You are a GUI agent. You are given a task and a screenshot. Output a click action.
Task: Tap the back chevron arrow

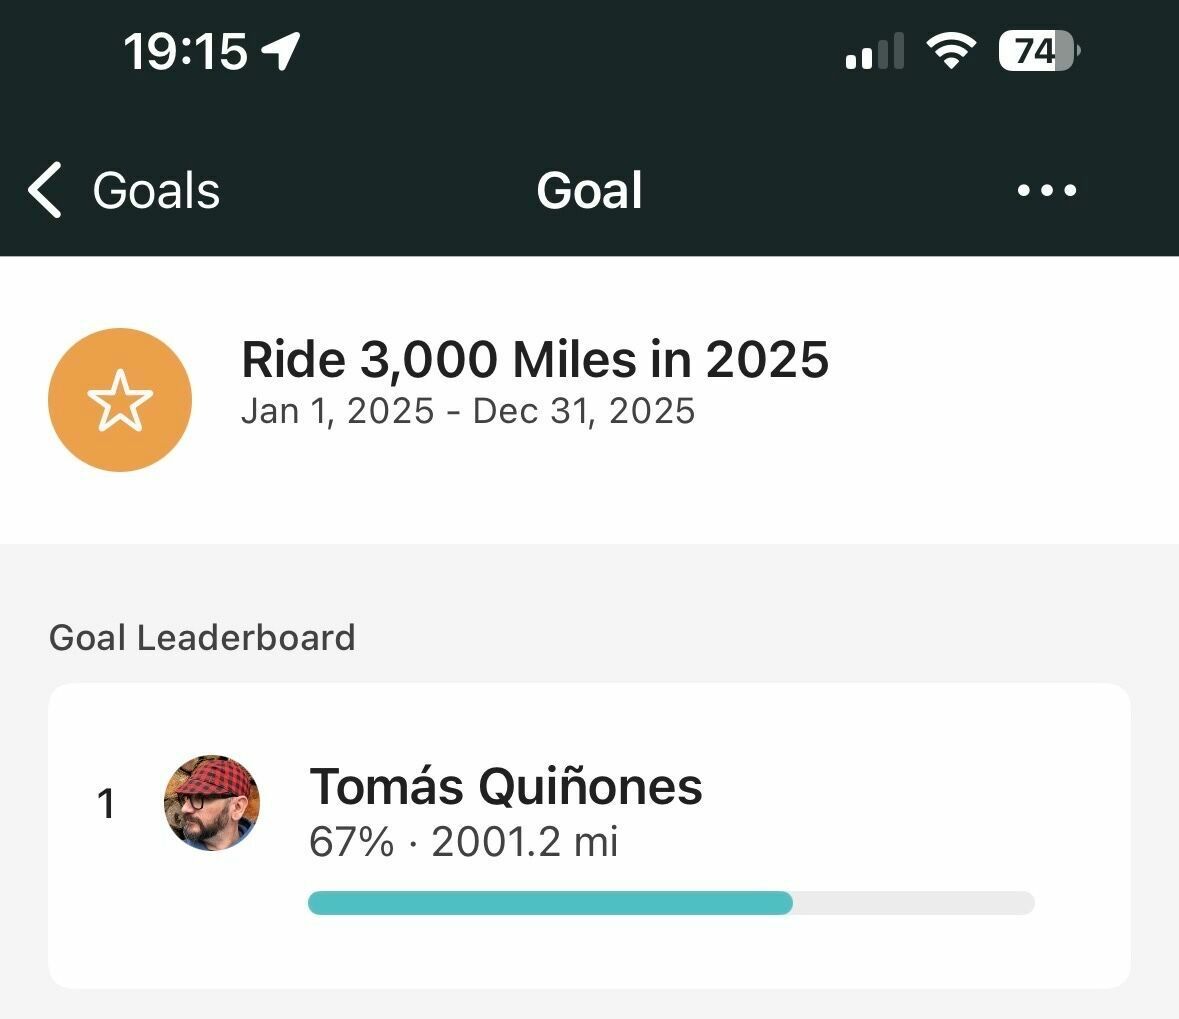[45, 190]
